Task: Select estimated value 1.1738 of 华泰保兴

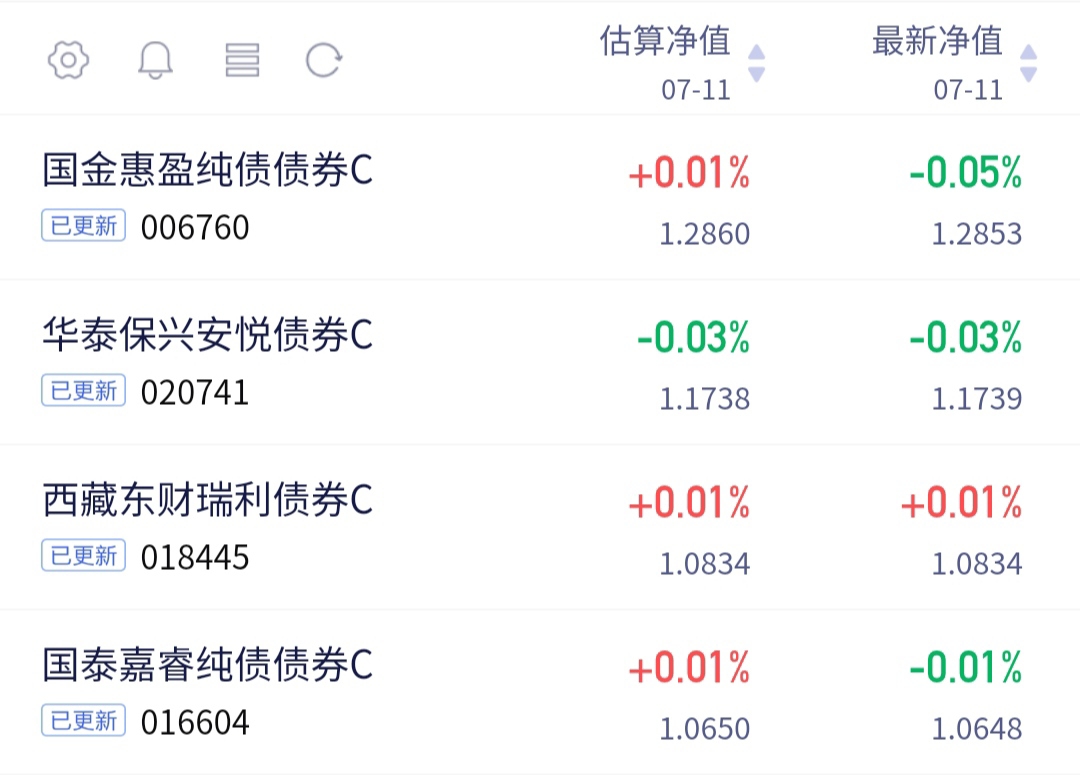Action: point(705,399)
